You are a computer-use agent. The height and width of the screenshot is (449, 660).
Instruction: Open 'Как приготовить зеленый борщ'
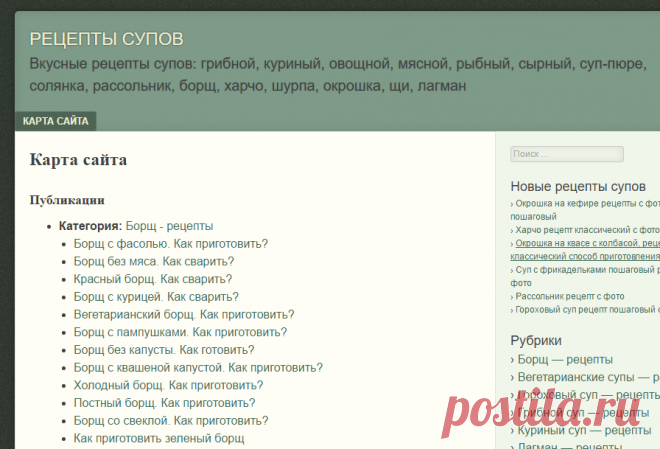159,438
